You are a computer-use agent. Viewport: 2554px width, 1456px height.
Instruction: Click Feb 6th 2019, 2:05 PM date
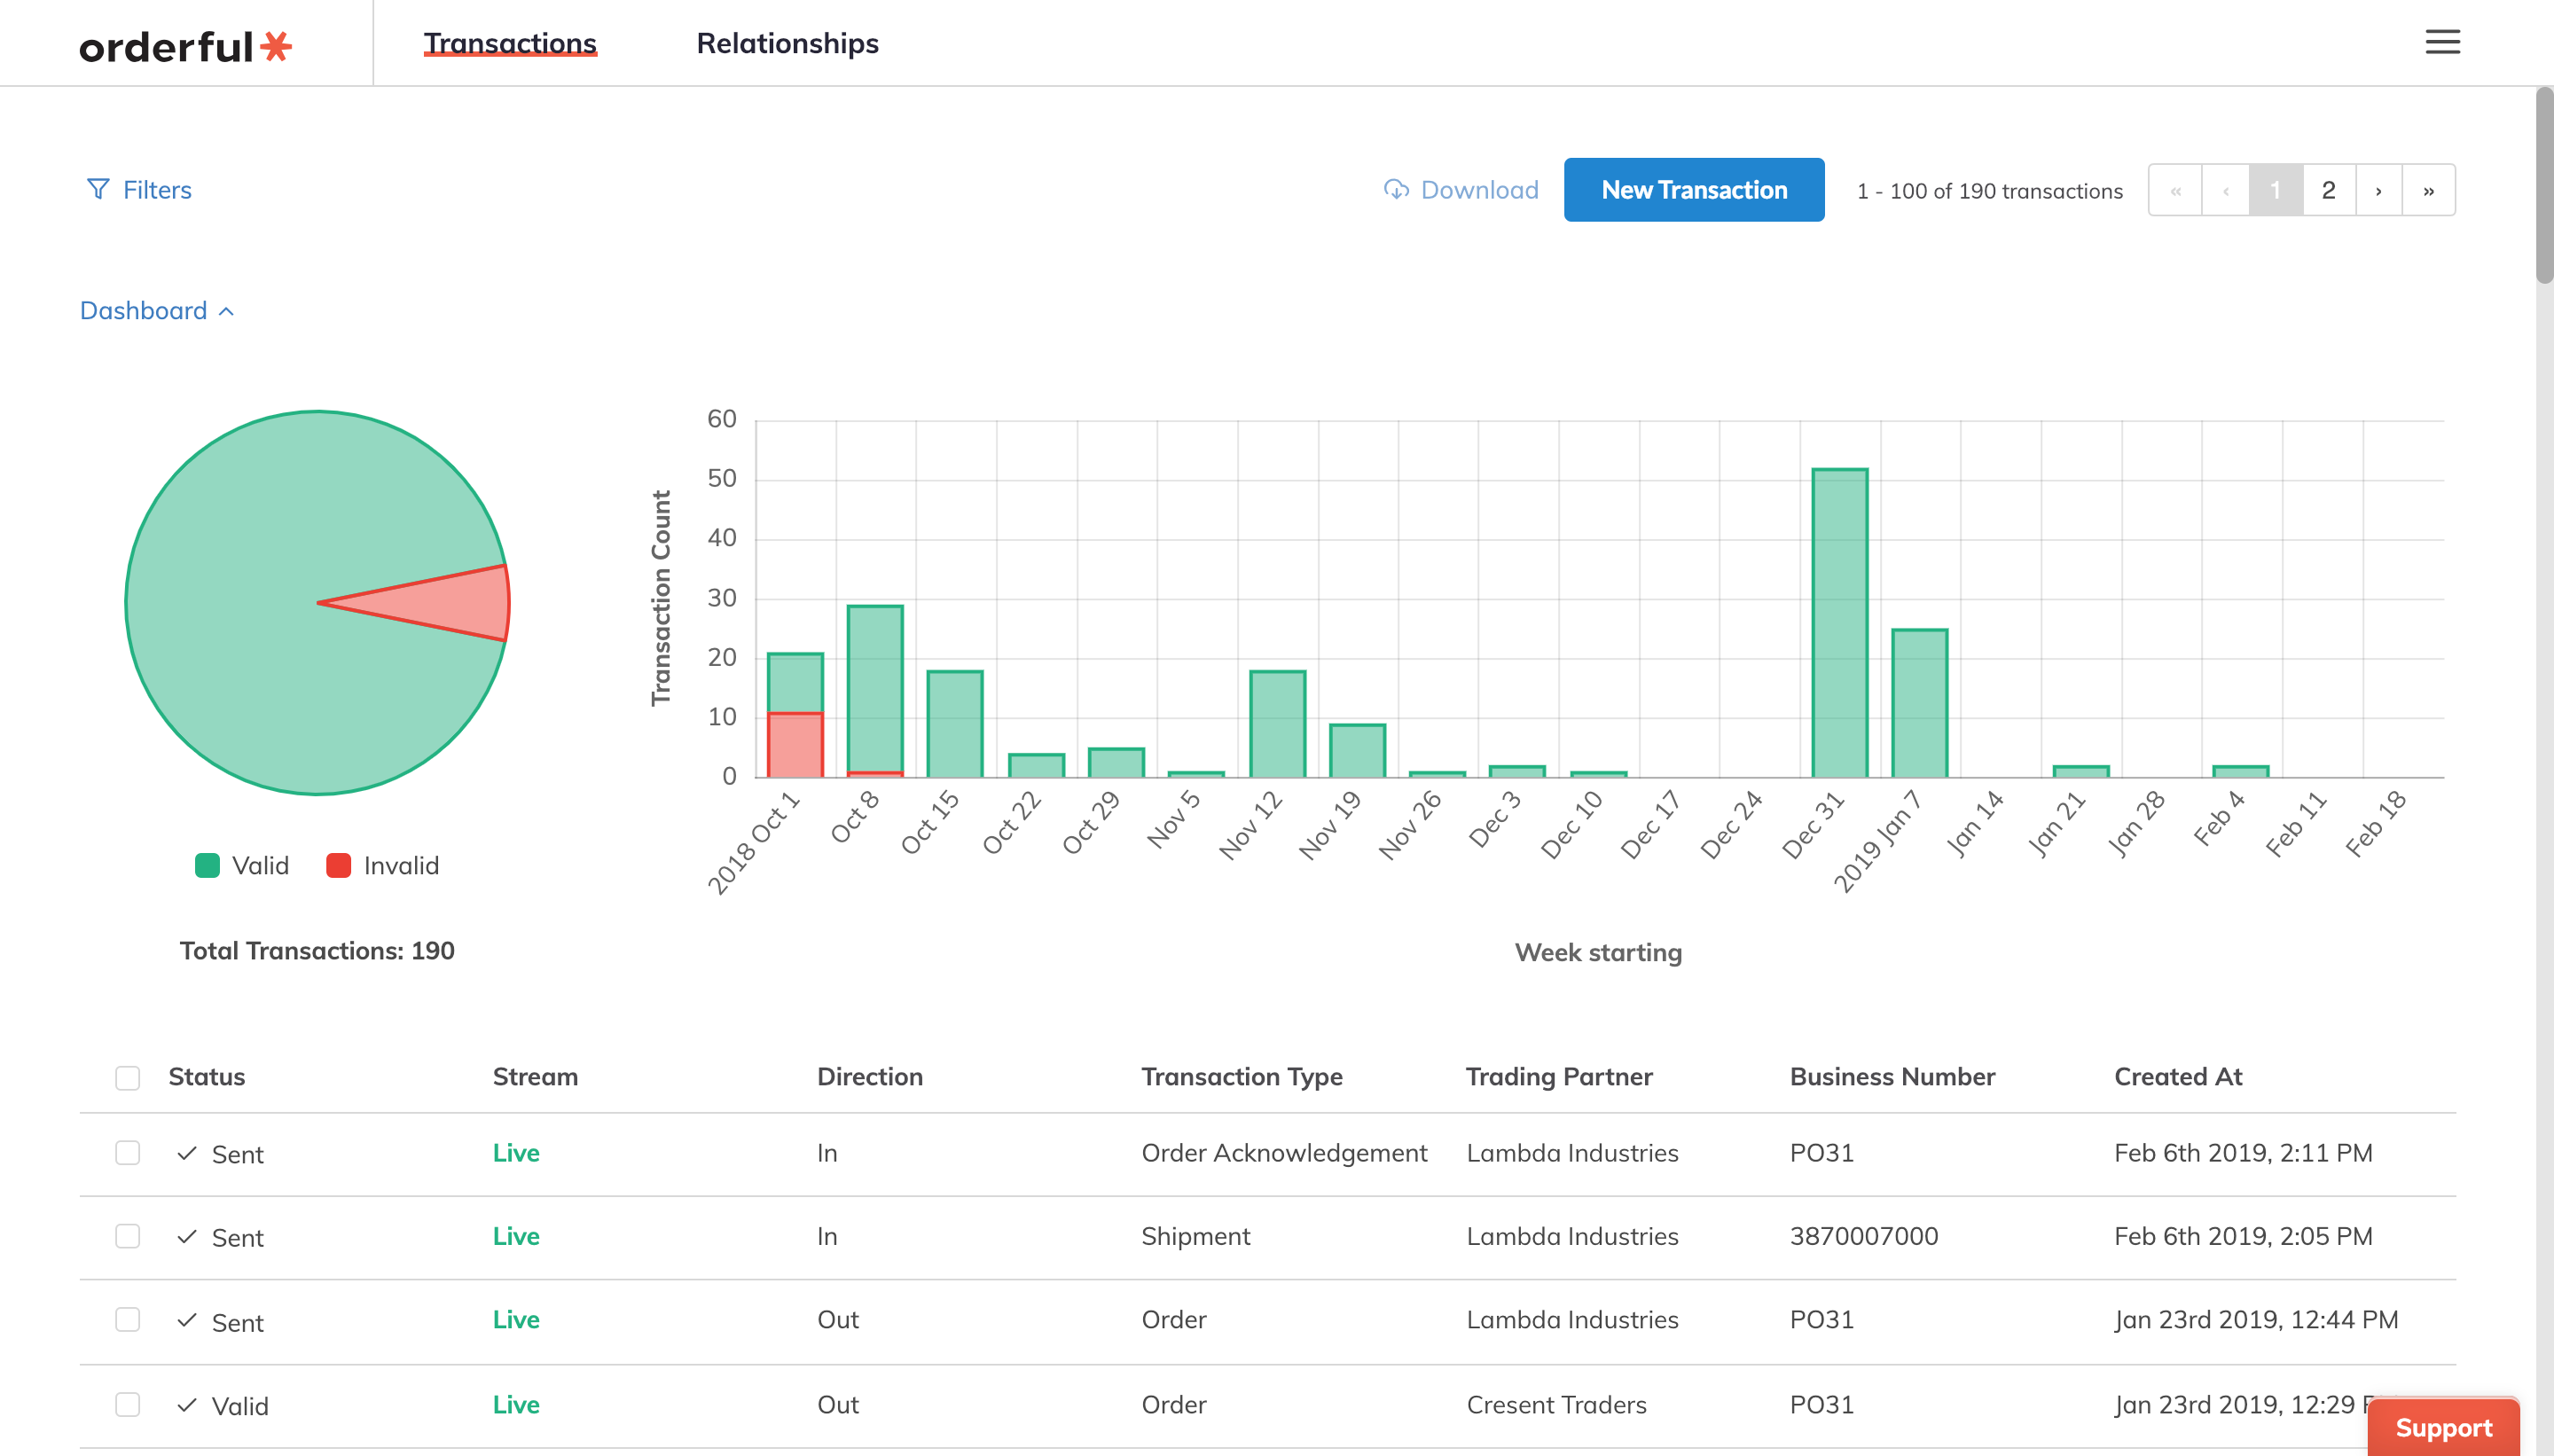(x=2243, y=1237)
